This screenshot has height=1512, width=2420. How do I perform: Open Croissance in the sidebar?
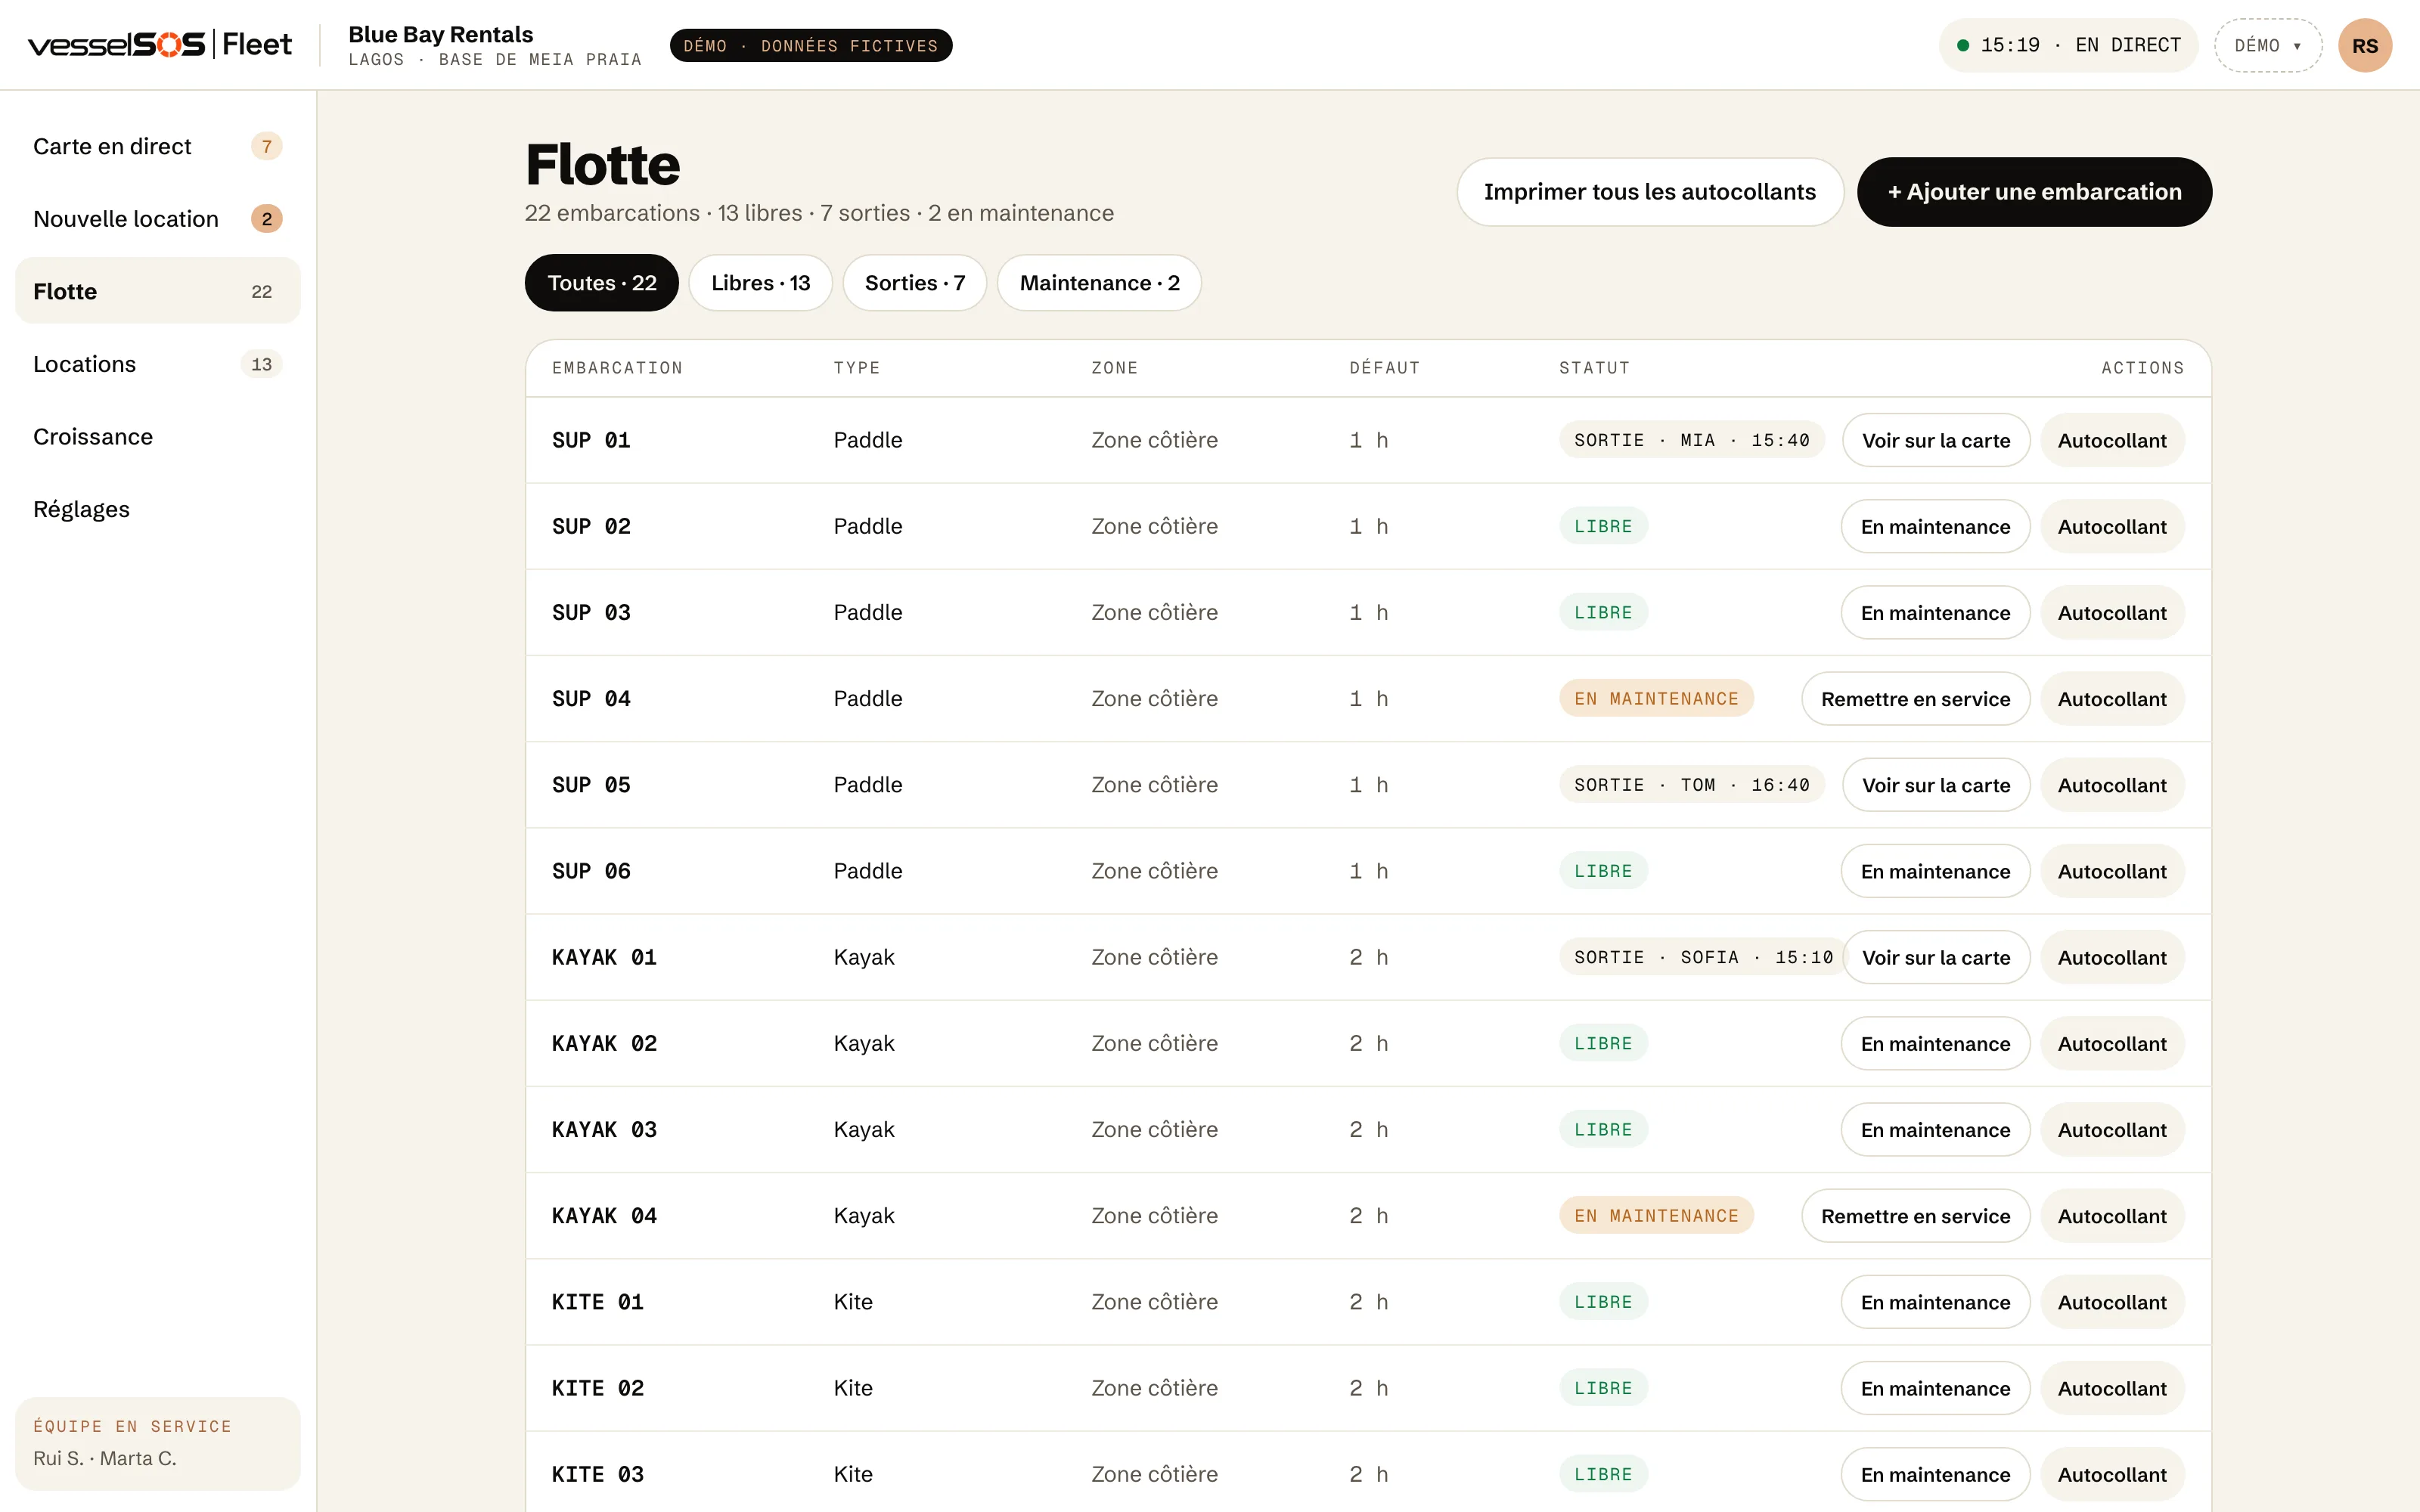coord(158,437)
